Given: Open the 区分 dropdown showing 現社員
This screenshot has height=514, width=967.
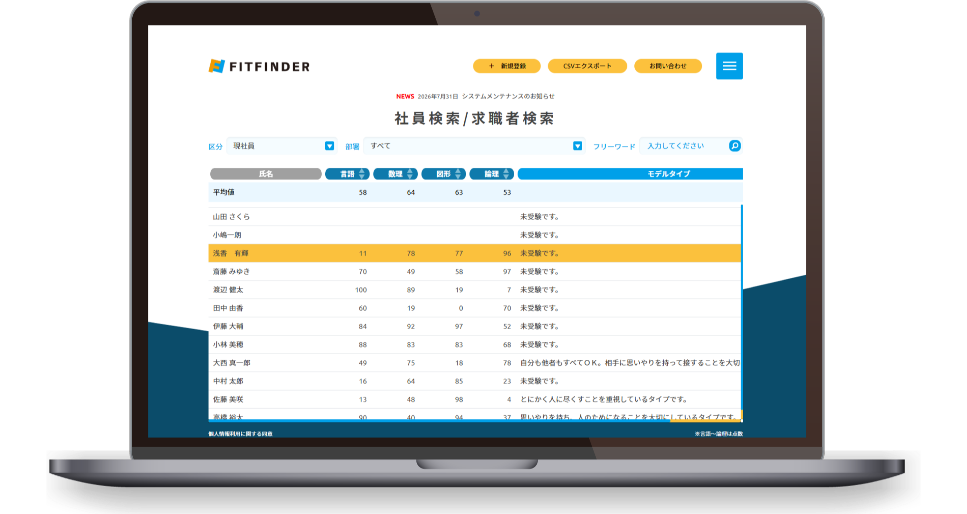Looking at the screenshot, I should (x=281, y=146).
